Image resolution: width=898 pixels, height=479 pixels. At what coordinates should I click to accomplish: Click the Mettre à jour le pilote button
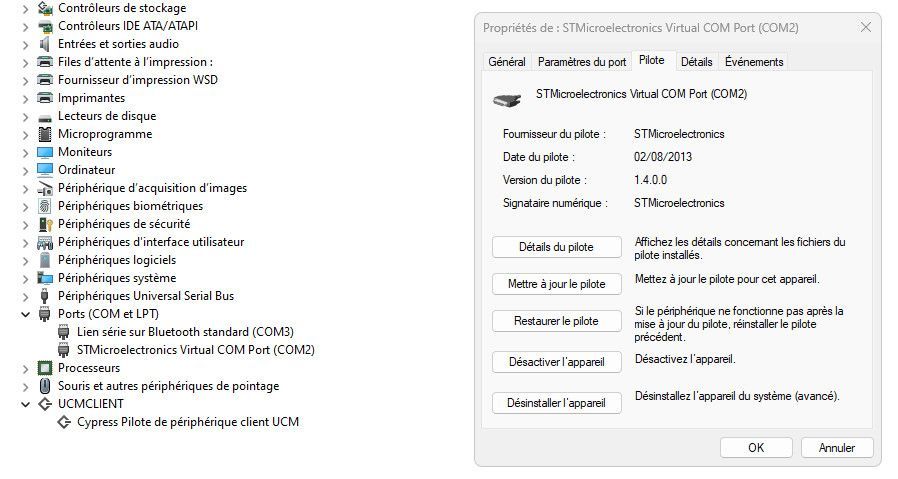(x=557, y=284)
